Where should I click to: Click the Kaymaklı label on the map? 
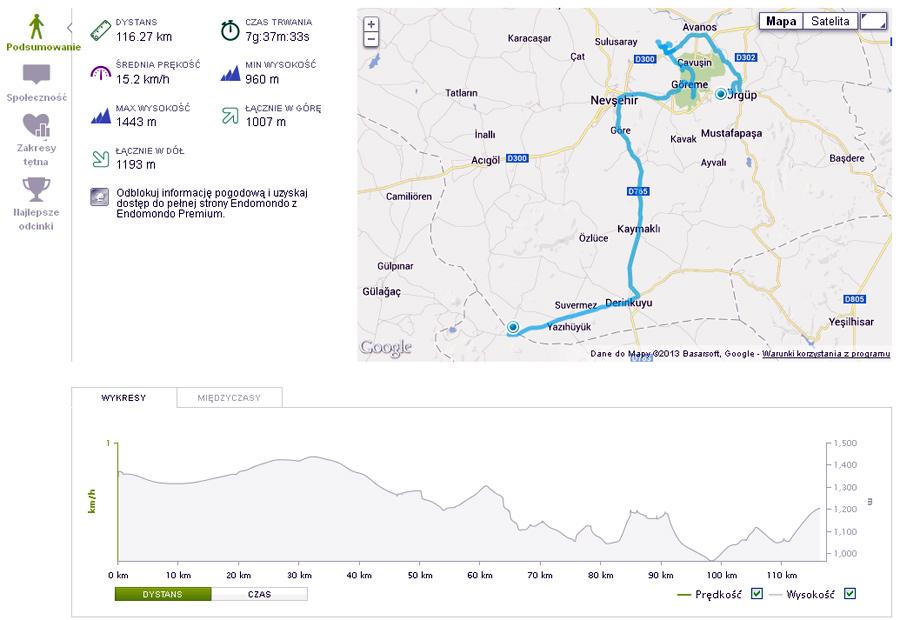[638, 228]
